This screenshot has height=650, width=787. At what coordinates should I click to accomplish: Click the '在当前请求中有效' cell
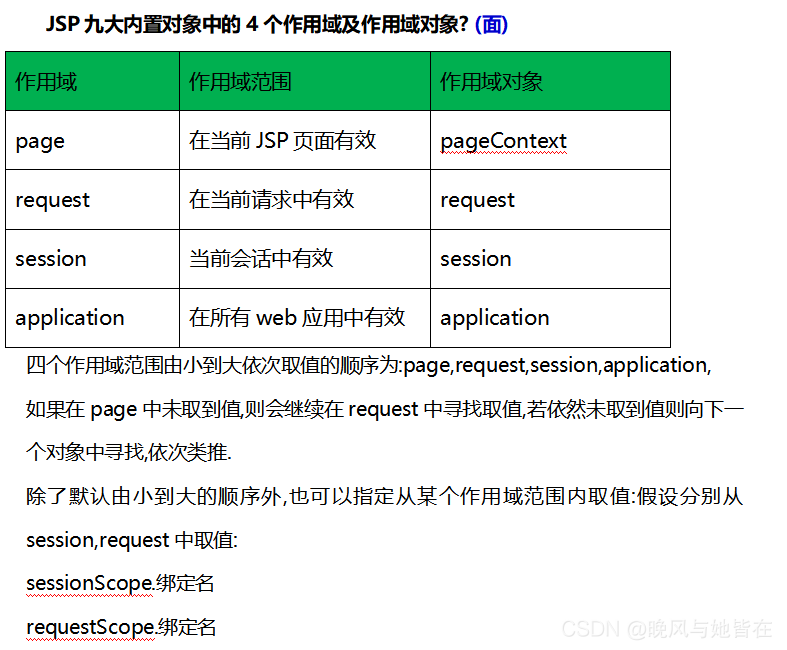(305, 200)
